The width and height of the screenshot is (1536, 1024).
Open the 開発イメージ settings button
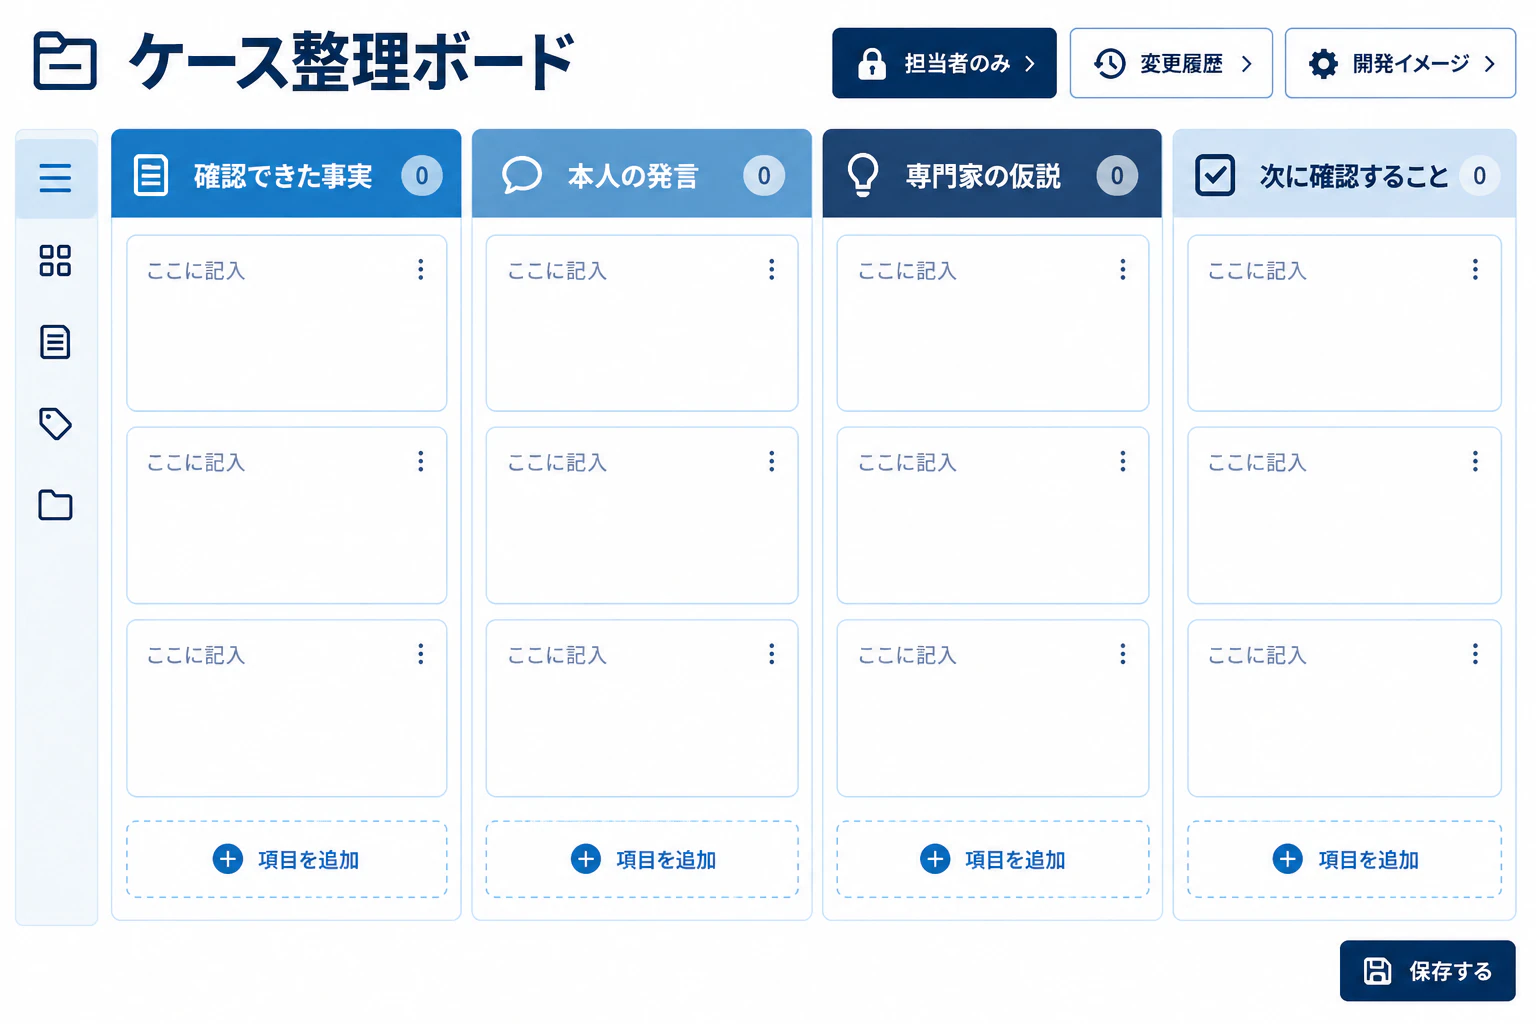(1400, 63)
